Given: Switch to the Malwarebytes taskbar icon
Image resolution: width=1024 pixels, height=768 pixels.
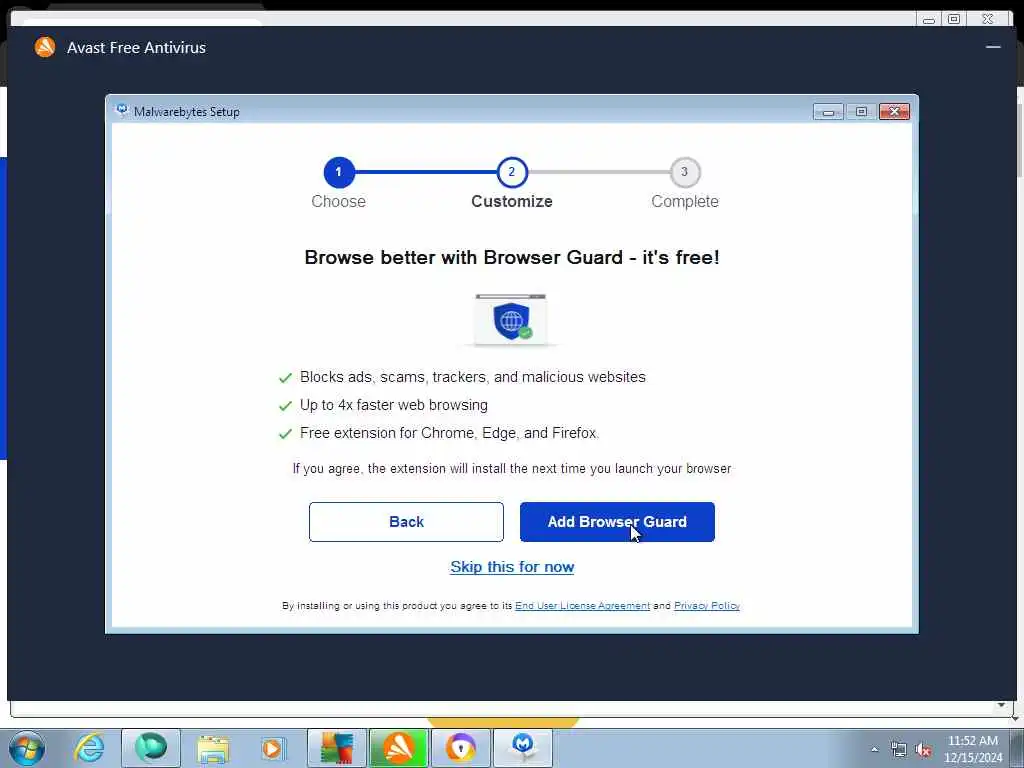Looking at the screenshot, I should 523,748.
